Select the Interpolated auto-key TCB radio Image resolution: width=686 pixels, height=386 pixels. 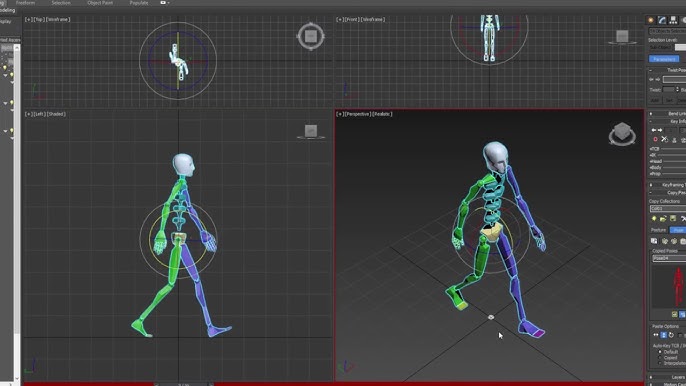click(x=660, y=363)
